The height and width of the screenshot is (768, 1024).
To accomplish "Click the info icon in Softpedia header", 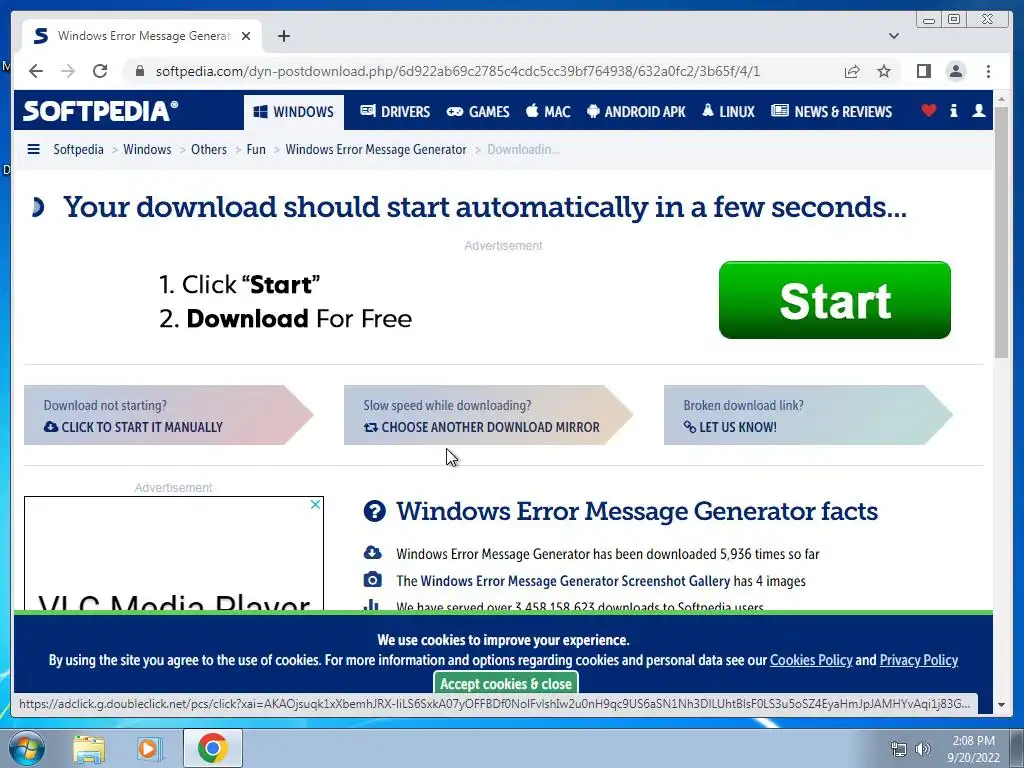I will point(953,110).
